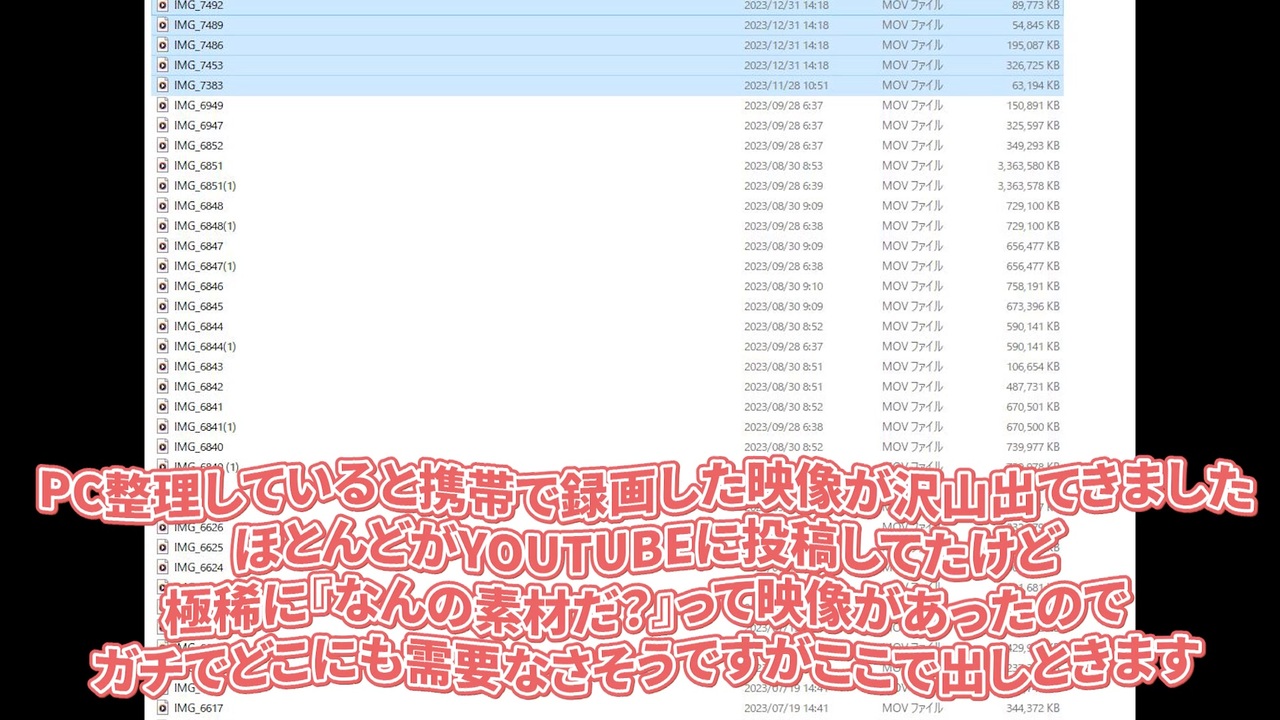Click the IMG_6845 video icon
1280x720 pixels.
pyautogui.click(x=163, y=306)
